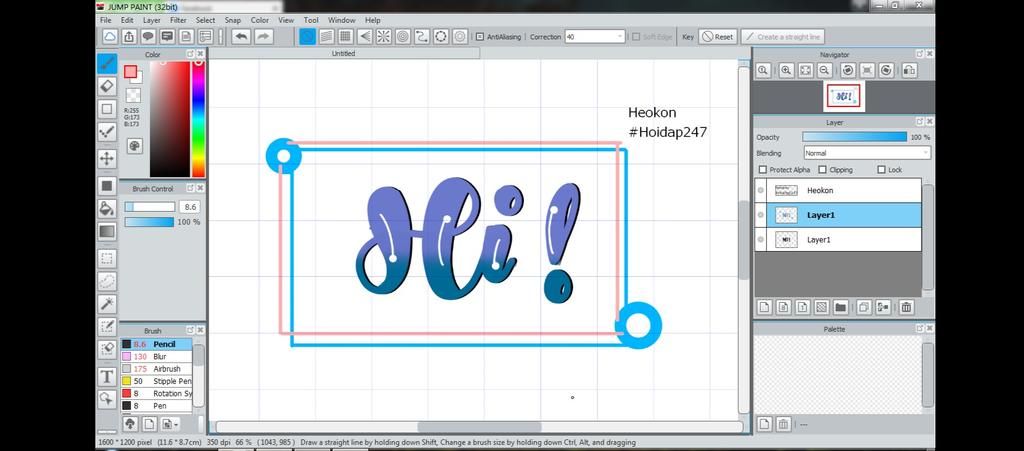Select the Heokon layer row
1024x451 pixels.
[838, 191]
